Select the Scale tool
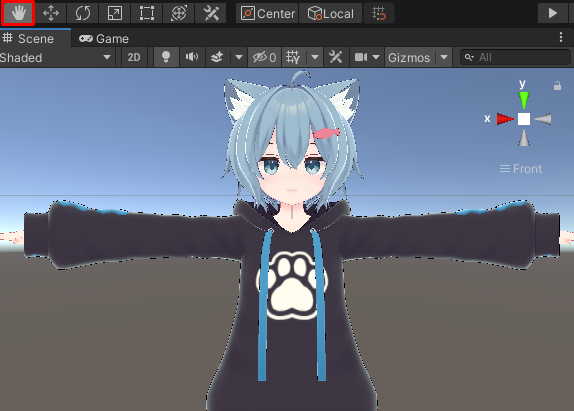This screenshot has width=574, height=411. [x=115, y=14]
